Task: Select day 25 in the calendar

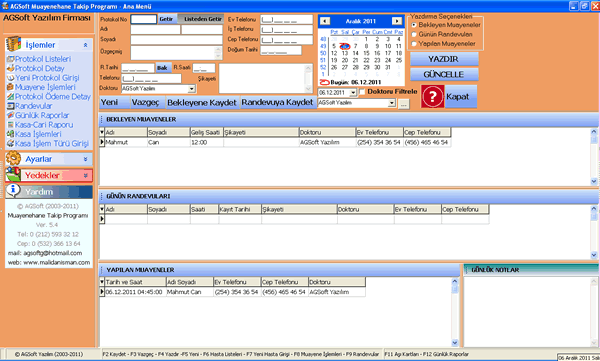Action: pos(399,60)
